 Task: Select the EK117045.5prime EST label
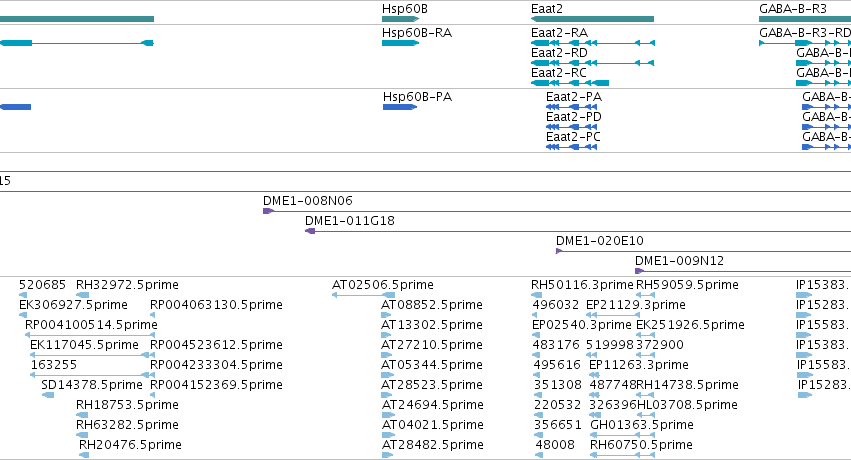pyautogui.click(x=84, y=345)
